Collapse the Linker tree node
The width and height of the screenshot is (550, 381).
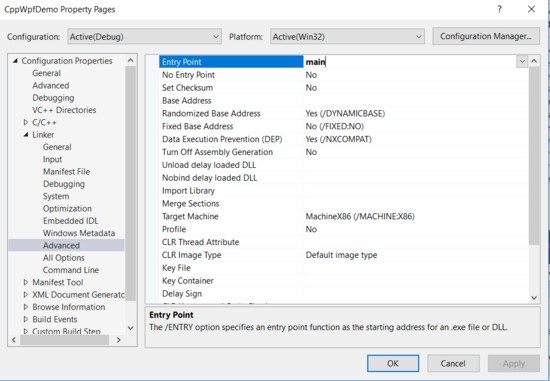[x=26, y=135]
